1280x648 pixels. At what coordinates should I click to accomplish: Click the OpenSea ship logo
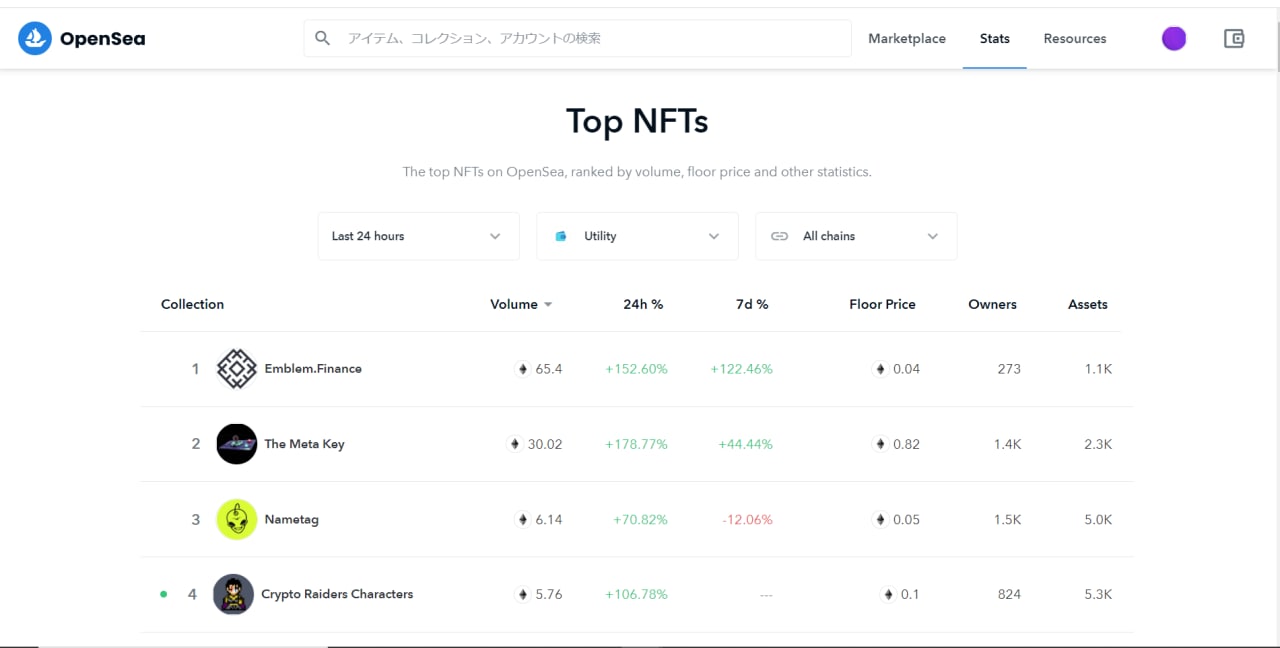(35, 39)
